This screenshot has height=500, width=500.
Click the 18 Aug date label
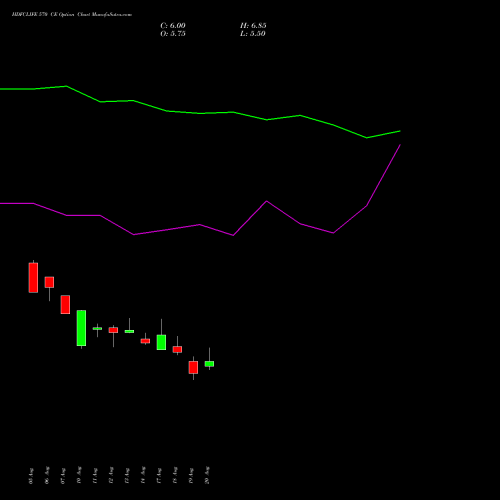pos(175,476)
